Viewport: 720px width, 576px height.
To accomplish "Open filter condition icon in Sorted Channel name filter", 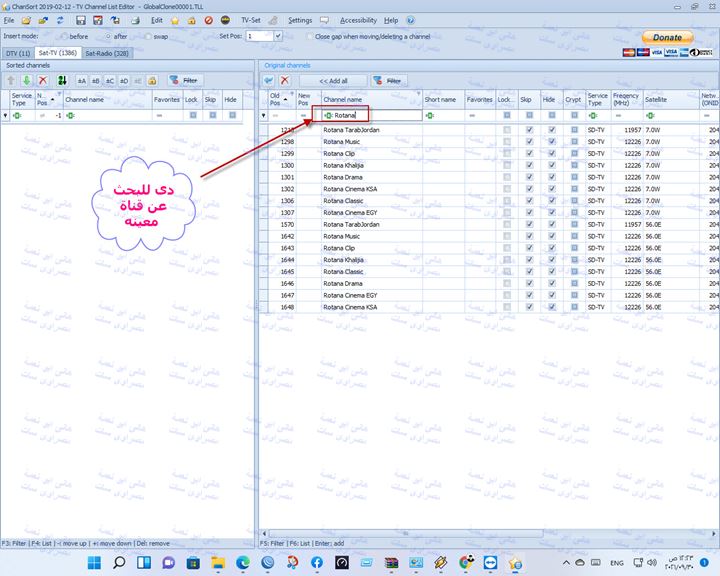I will pos(70,116).
